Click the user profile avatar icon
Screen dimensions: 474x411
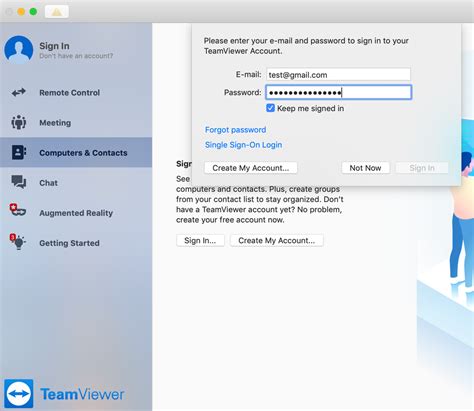point(19,50)
